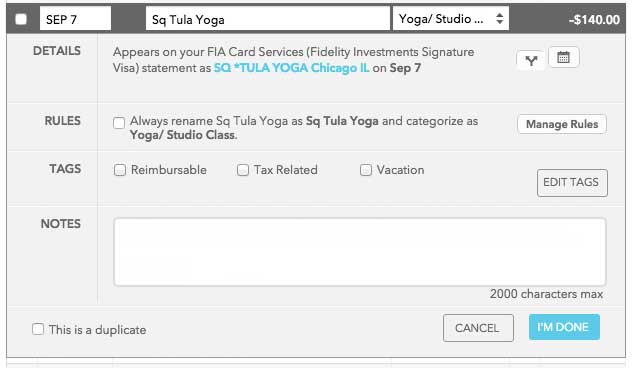The width and height of the screenshot is (636, 368).
Task: Edit the Sq Tula Yoga description field
Action: tap(268, 19)
